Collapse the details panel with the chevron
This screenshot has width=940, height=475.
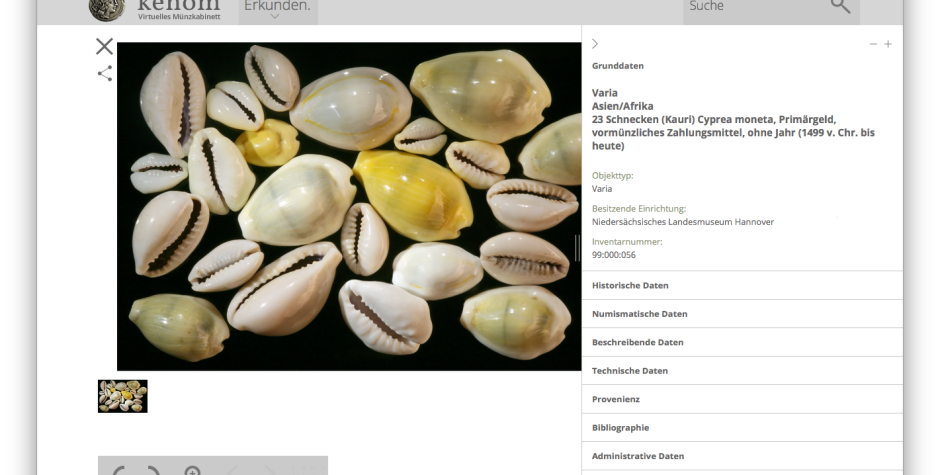[x=595, y=44]
